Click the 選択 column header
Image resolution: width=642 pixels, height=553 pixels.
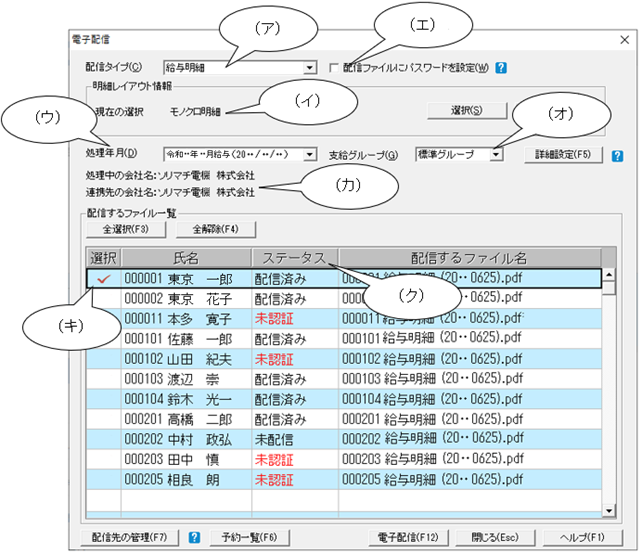104,258
